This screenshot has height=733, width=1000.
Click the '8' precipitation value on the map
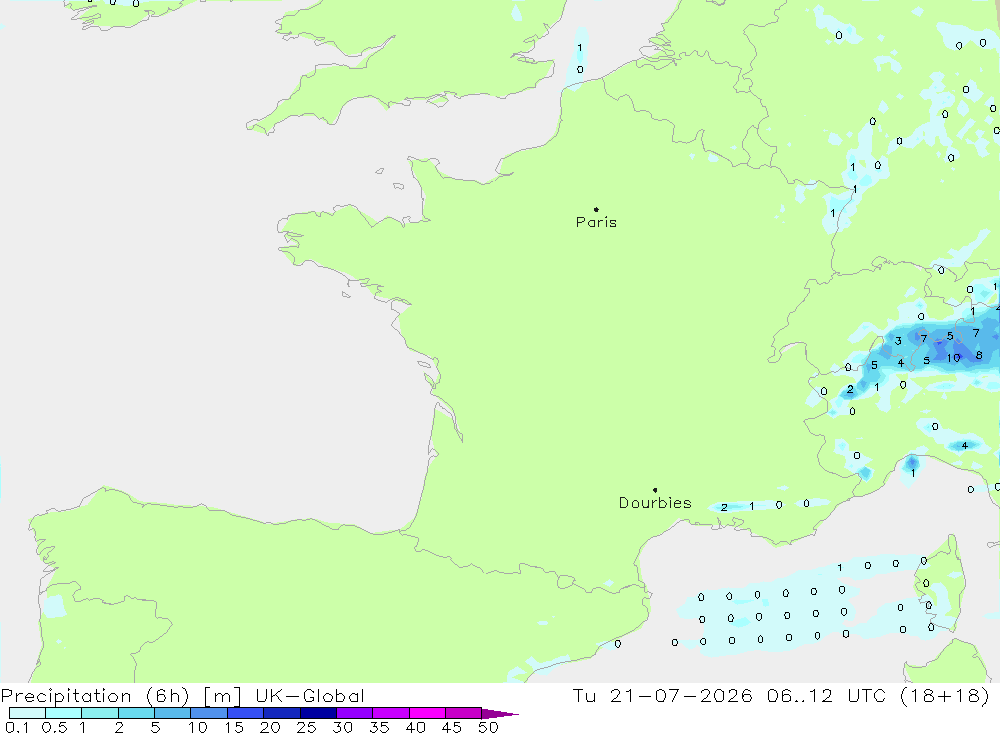pos(979,355)
